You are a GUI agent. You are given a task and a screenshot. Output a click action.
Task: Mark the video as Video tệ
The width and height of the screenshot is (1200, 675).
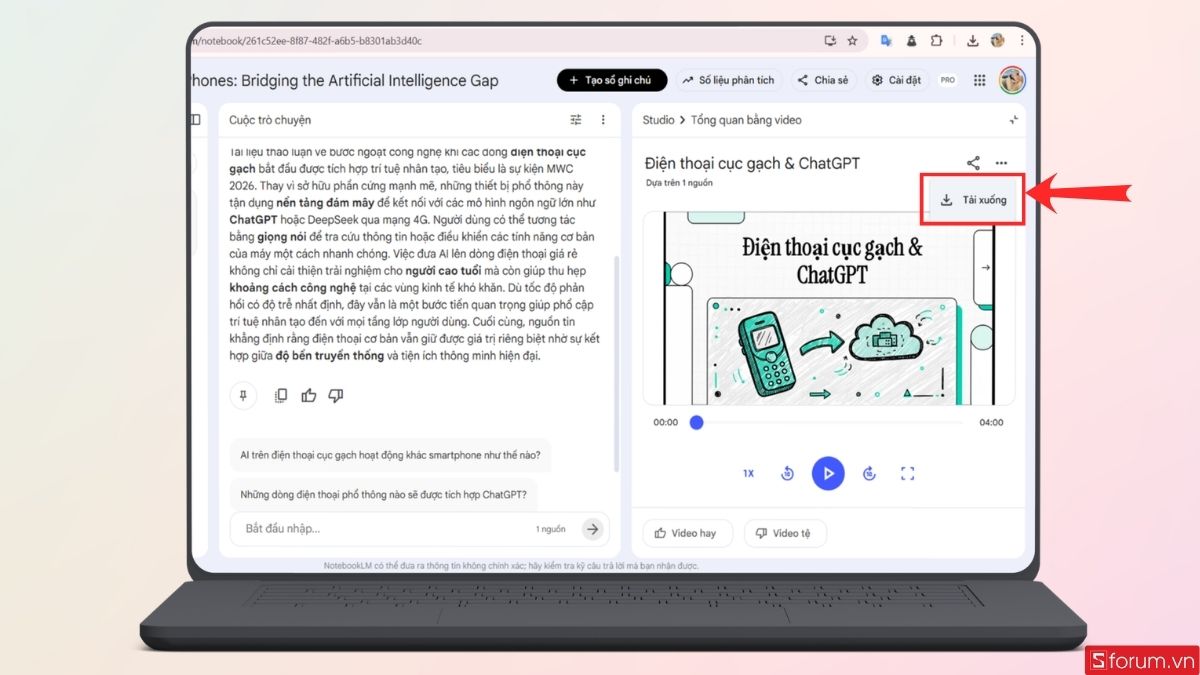(785, 533)
